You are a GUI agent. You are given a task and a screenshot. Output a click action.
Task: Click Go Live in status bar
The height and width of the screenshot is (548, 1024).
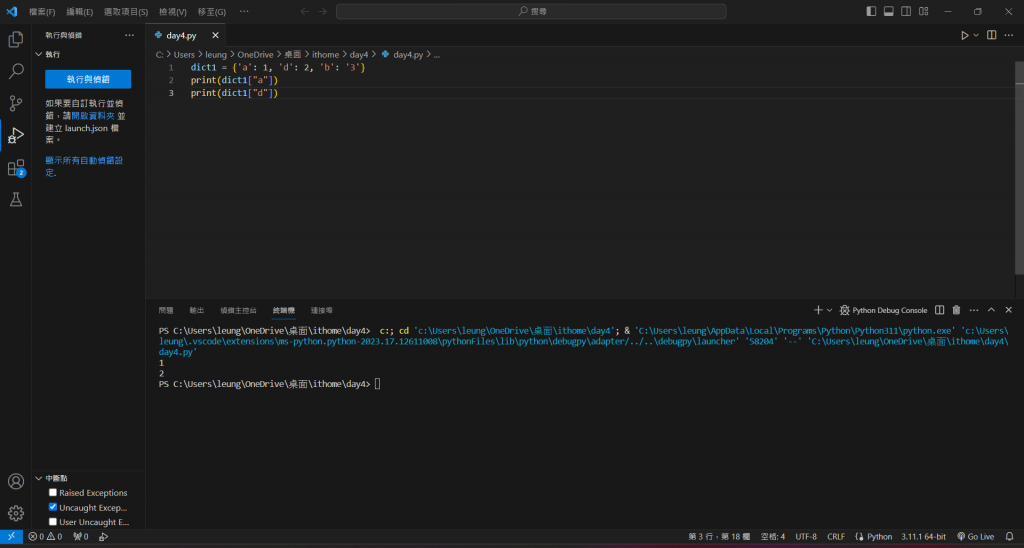[976, 536]
